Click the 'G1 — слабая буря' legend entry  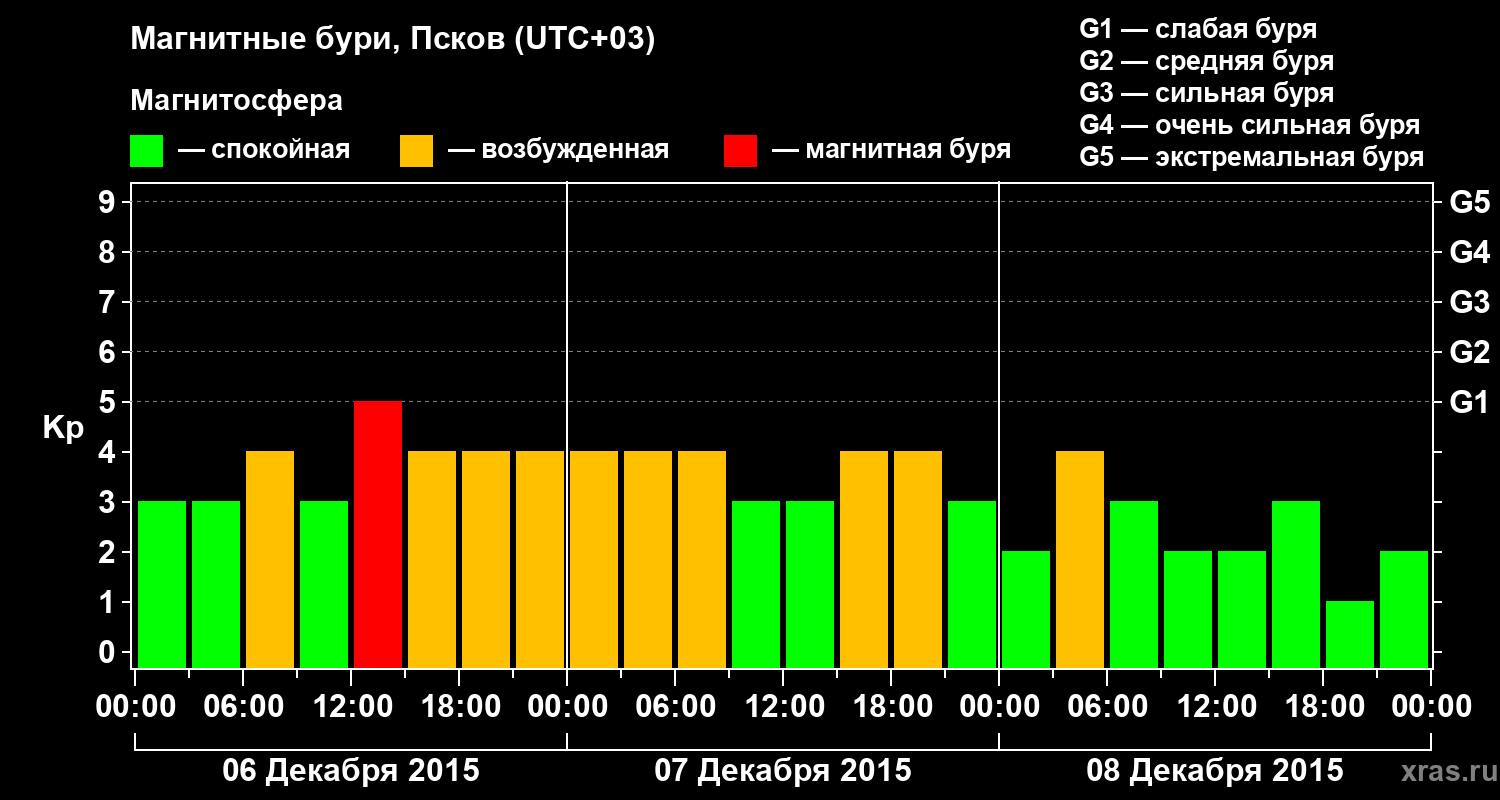[1198, 29]
